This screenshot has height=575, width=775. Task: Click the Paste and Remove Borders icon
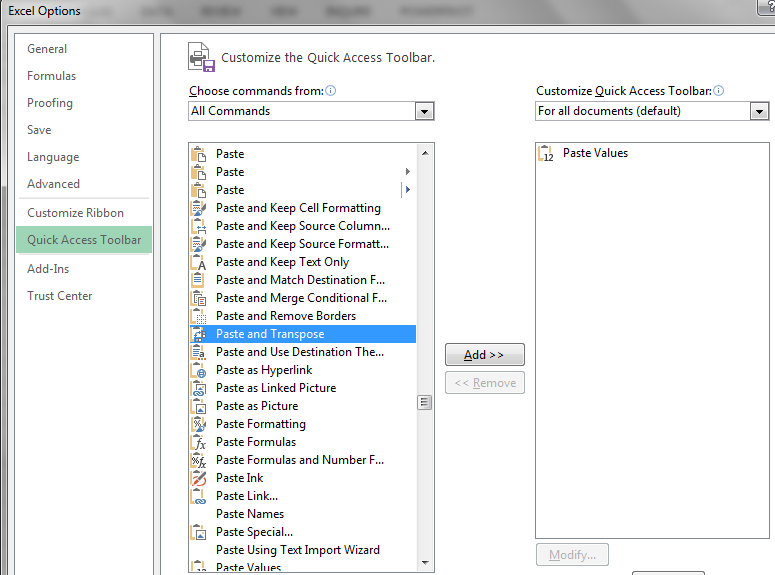click(x=199, y=316)
